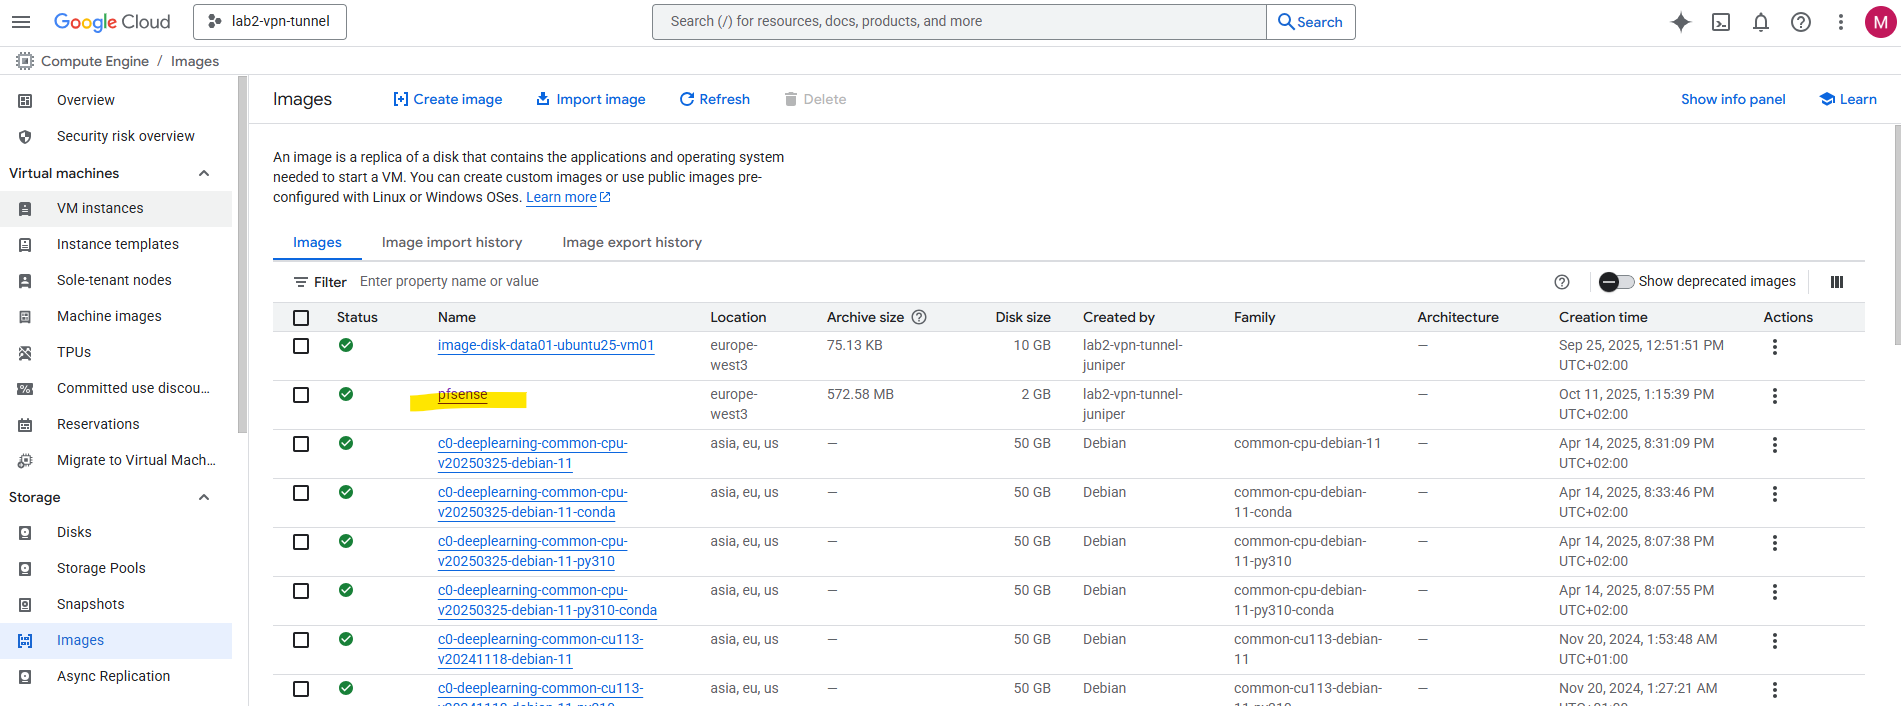Tick the select-all images checkbox
Image resolution: width=1901 pixels, height=706 pixels.
[301, 318]
